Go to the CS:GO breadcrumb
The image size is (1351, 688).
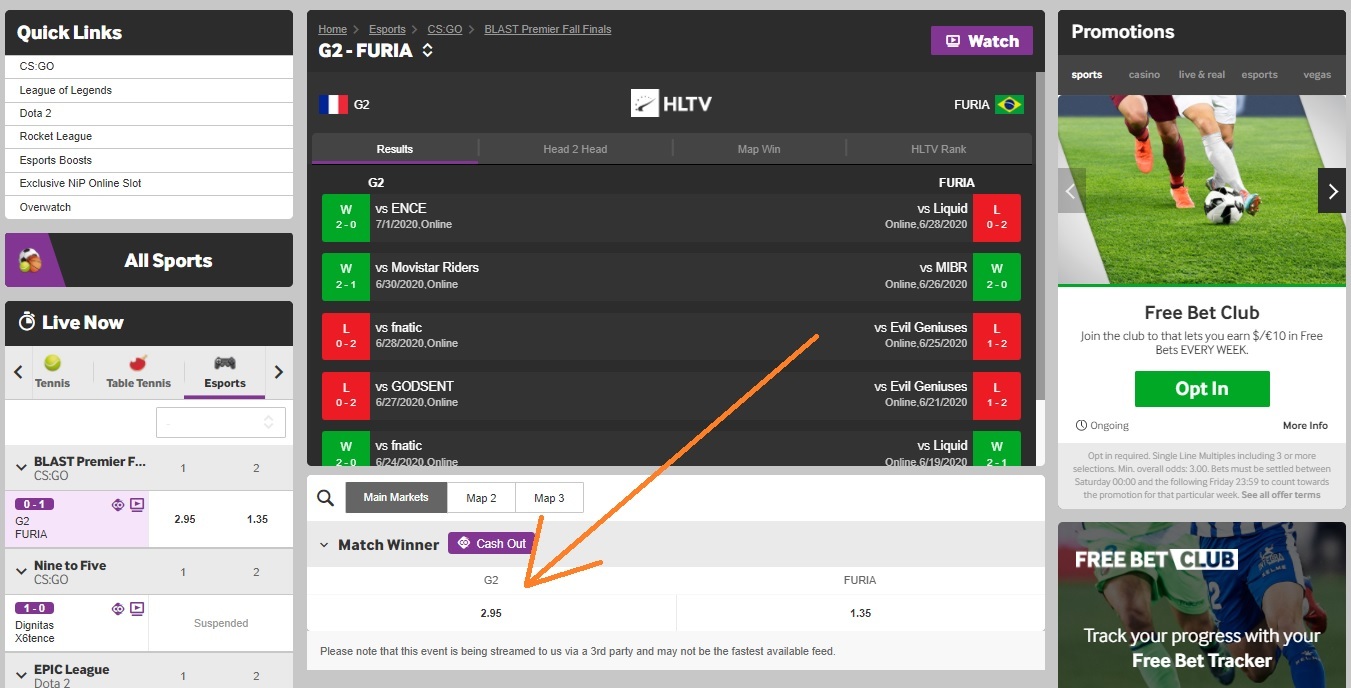click(444, 29)
